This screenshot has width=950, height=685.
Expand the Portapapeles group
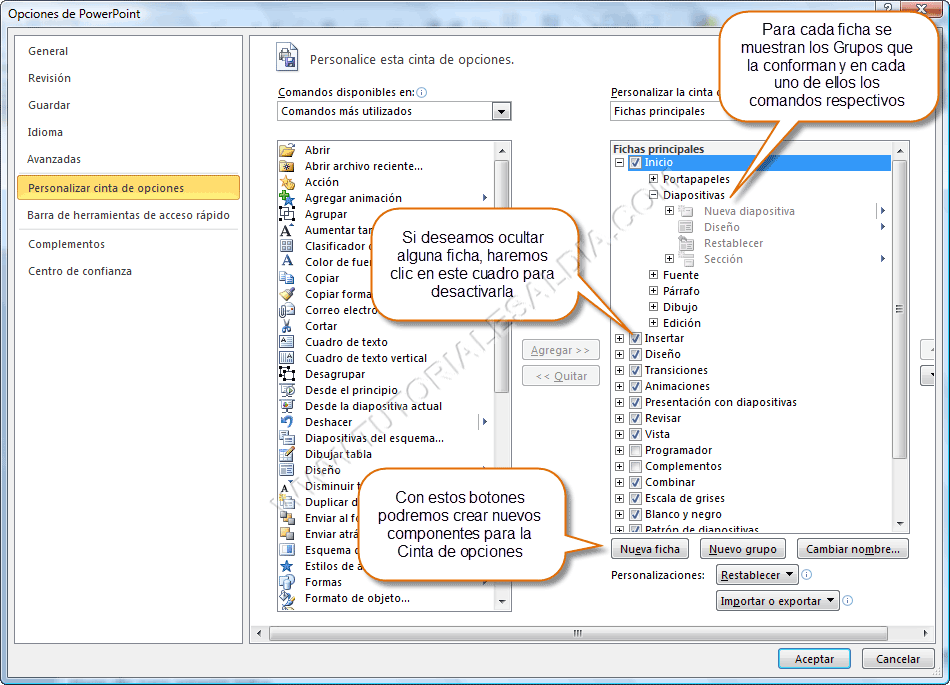coord(653,179)
